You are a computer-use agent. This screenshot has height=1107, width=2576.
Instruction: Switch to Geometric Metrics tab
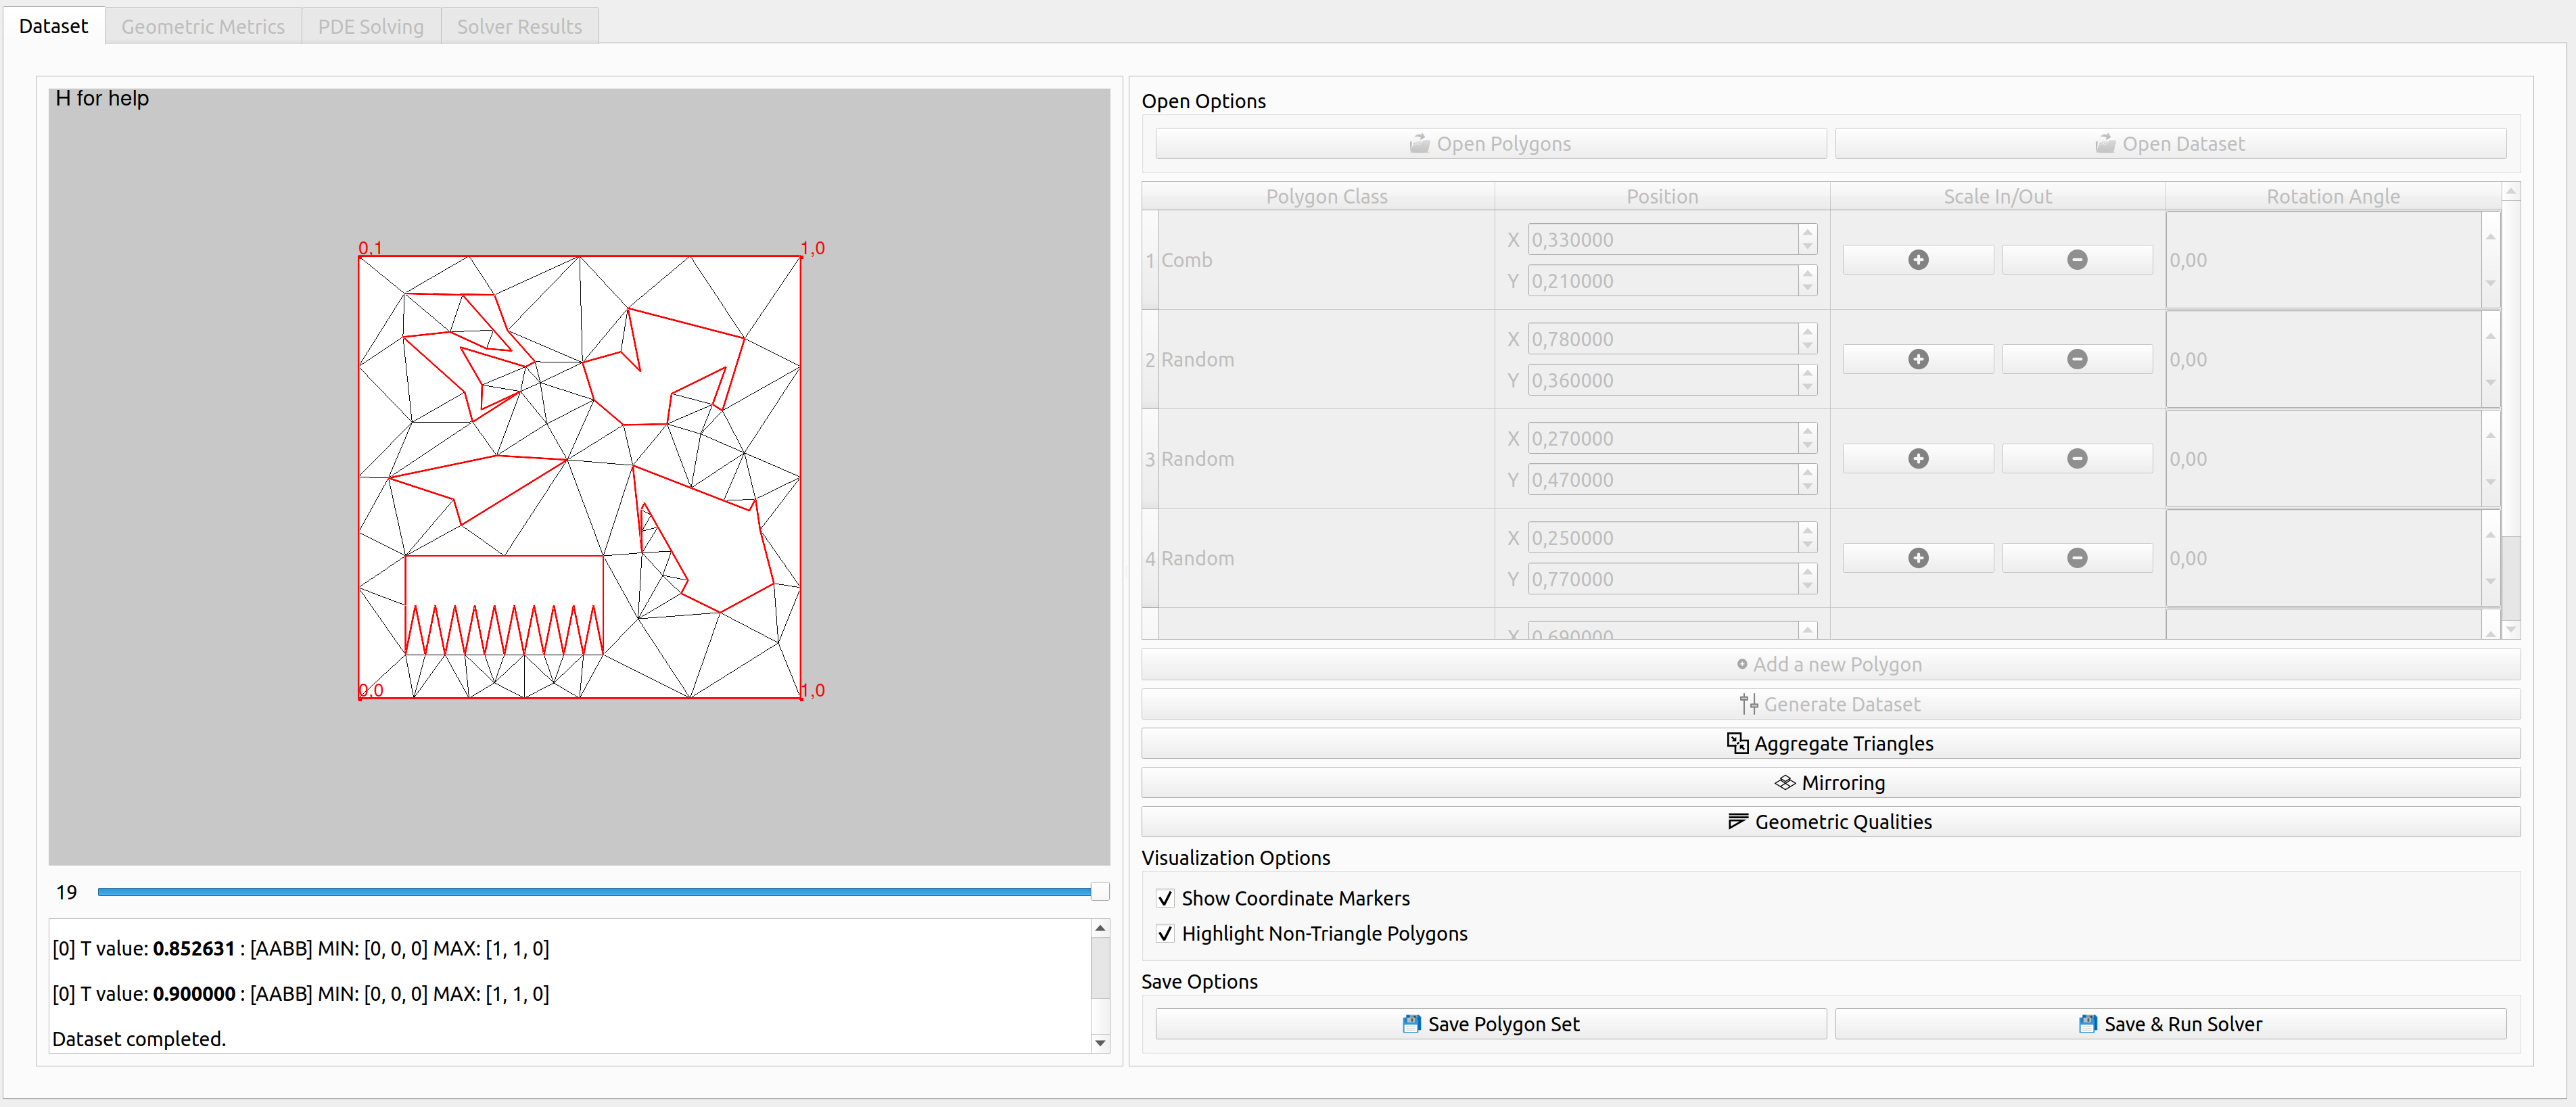(x=203, y=26)
